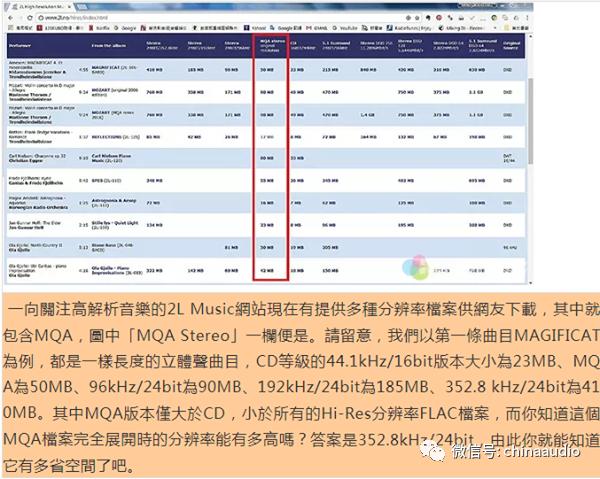Download the 72 MB file in Astrognosia row

tap(153, 203)
